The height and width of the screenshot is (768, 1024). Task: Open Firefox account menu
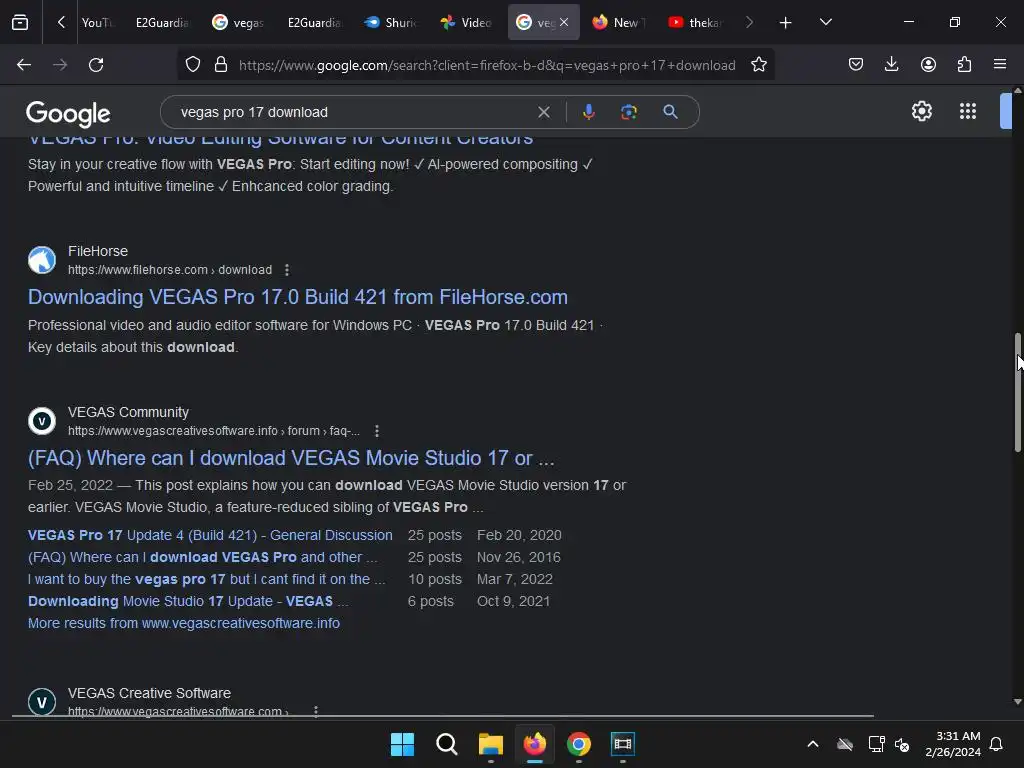click(x=928, y=65)
